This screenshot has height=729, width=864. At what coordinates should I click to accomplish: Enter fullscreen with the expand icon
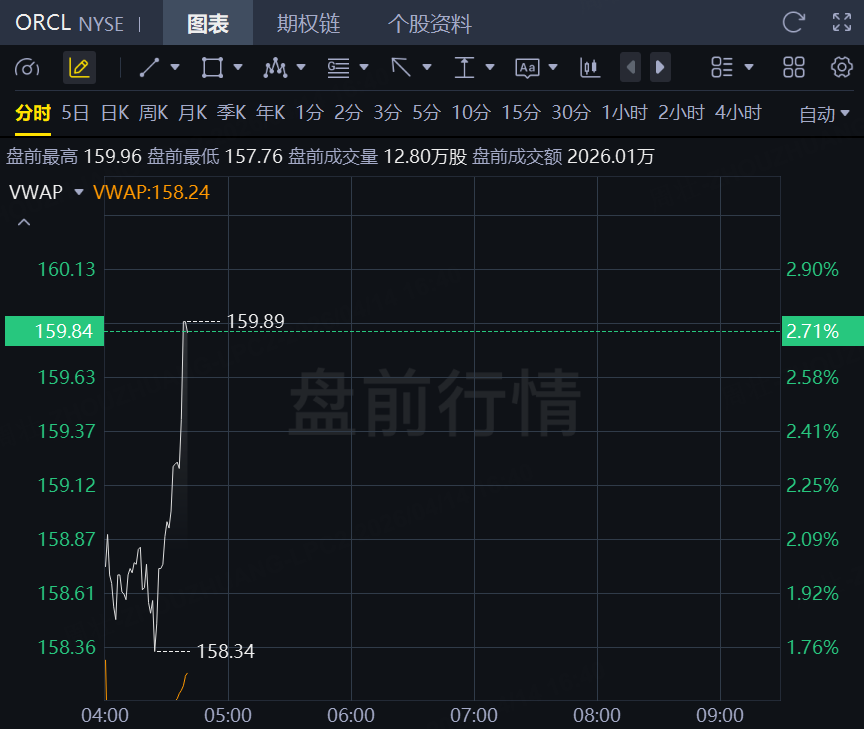(x=842, y=23)
